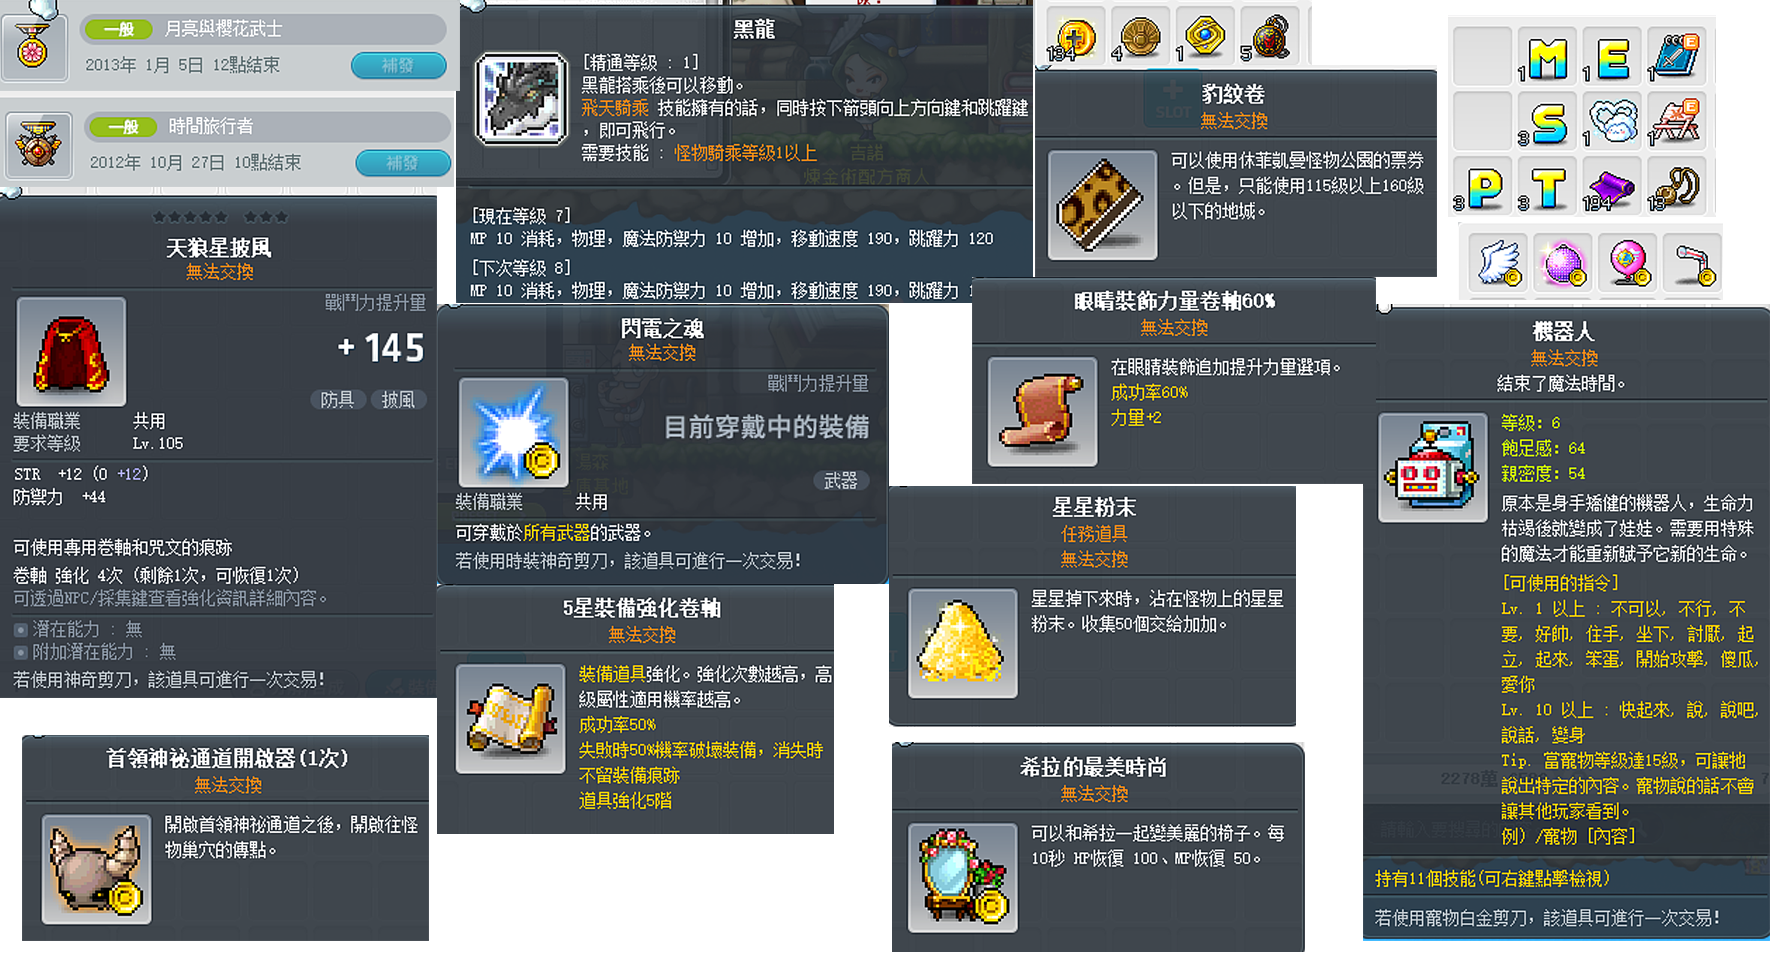Toggle the 潛在能力 bullet indicator
The width and height of the screenshot is (1784, 972).
[x=21, y=630]
